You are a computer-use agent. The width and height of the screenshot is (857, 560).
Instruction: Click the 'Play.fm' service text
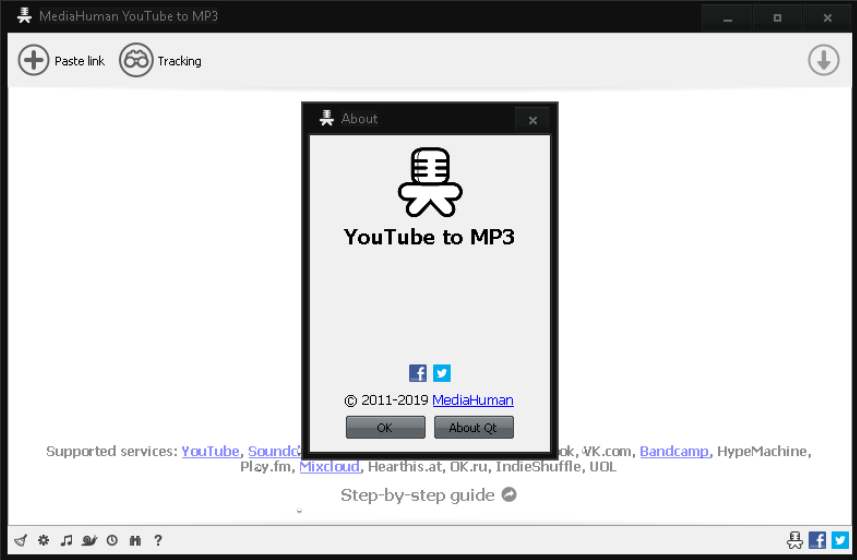point(265,467)
